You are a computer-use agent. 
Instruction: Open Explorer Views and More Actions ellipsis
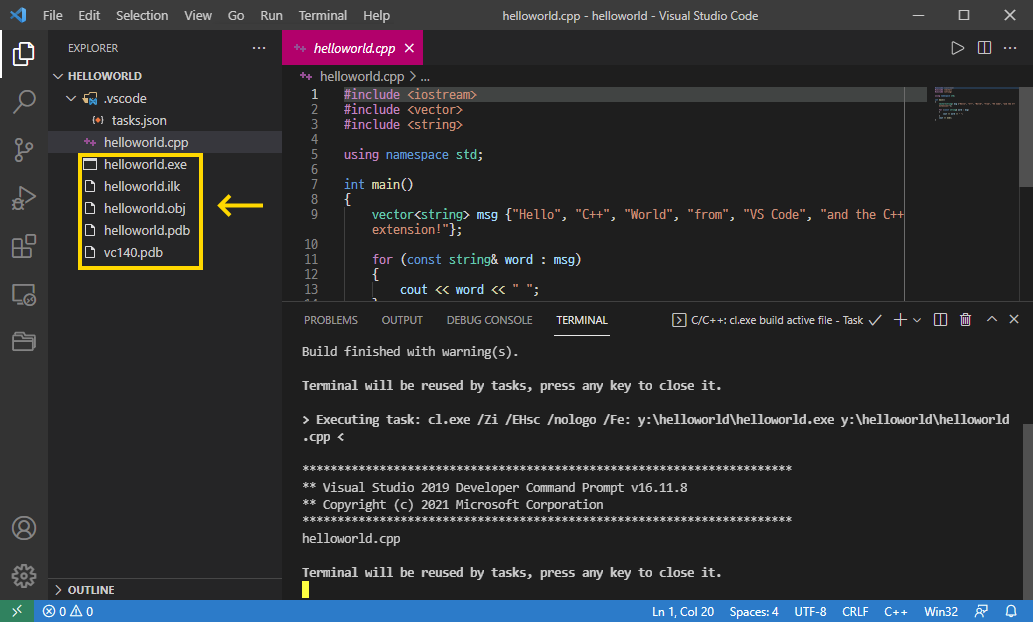(259, 48)
